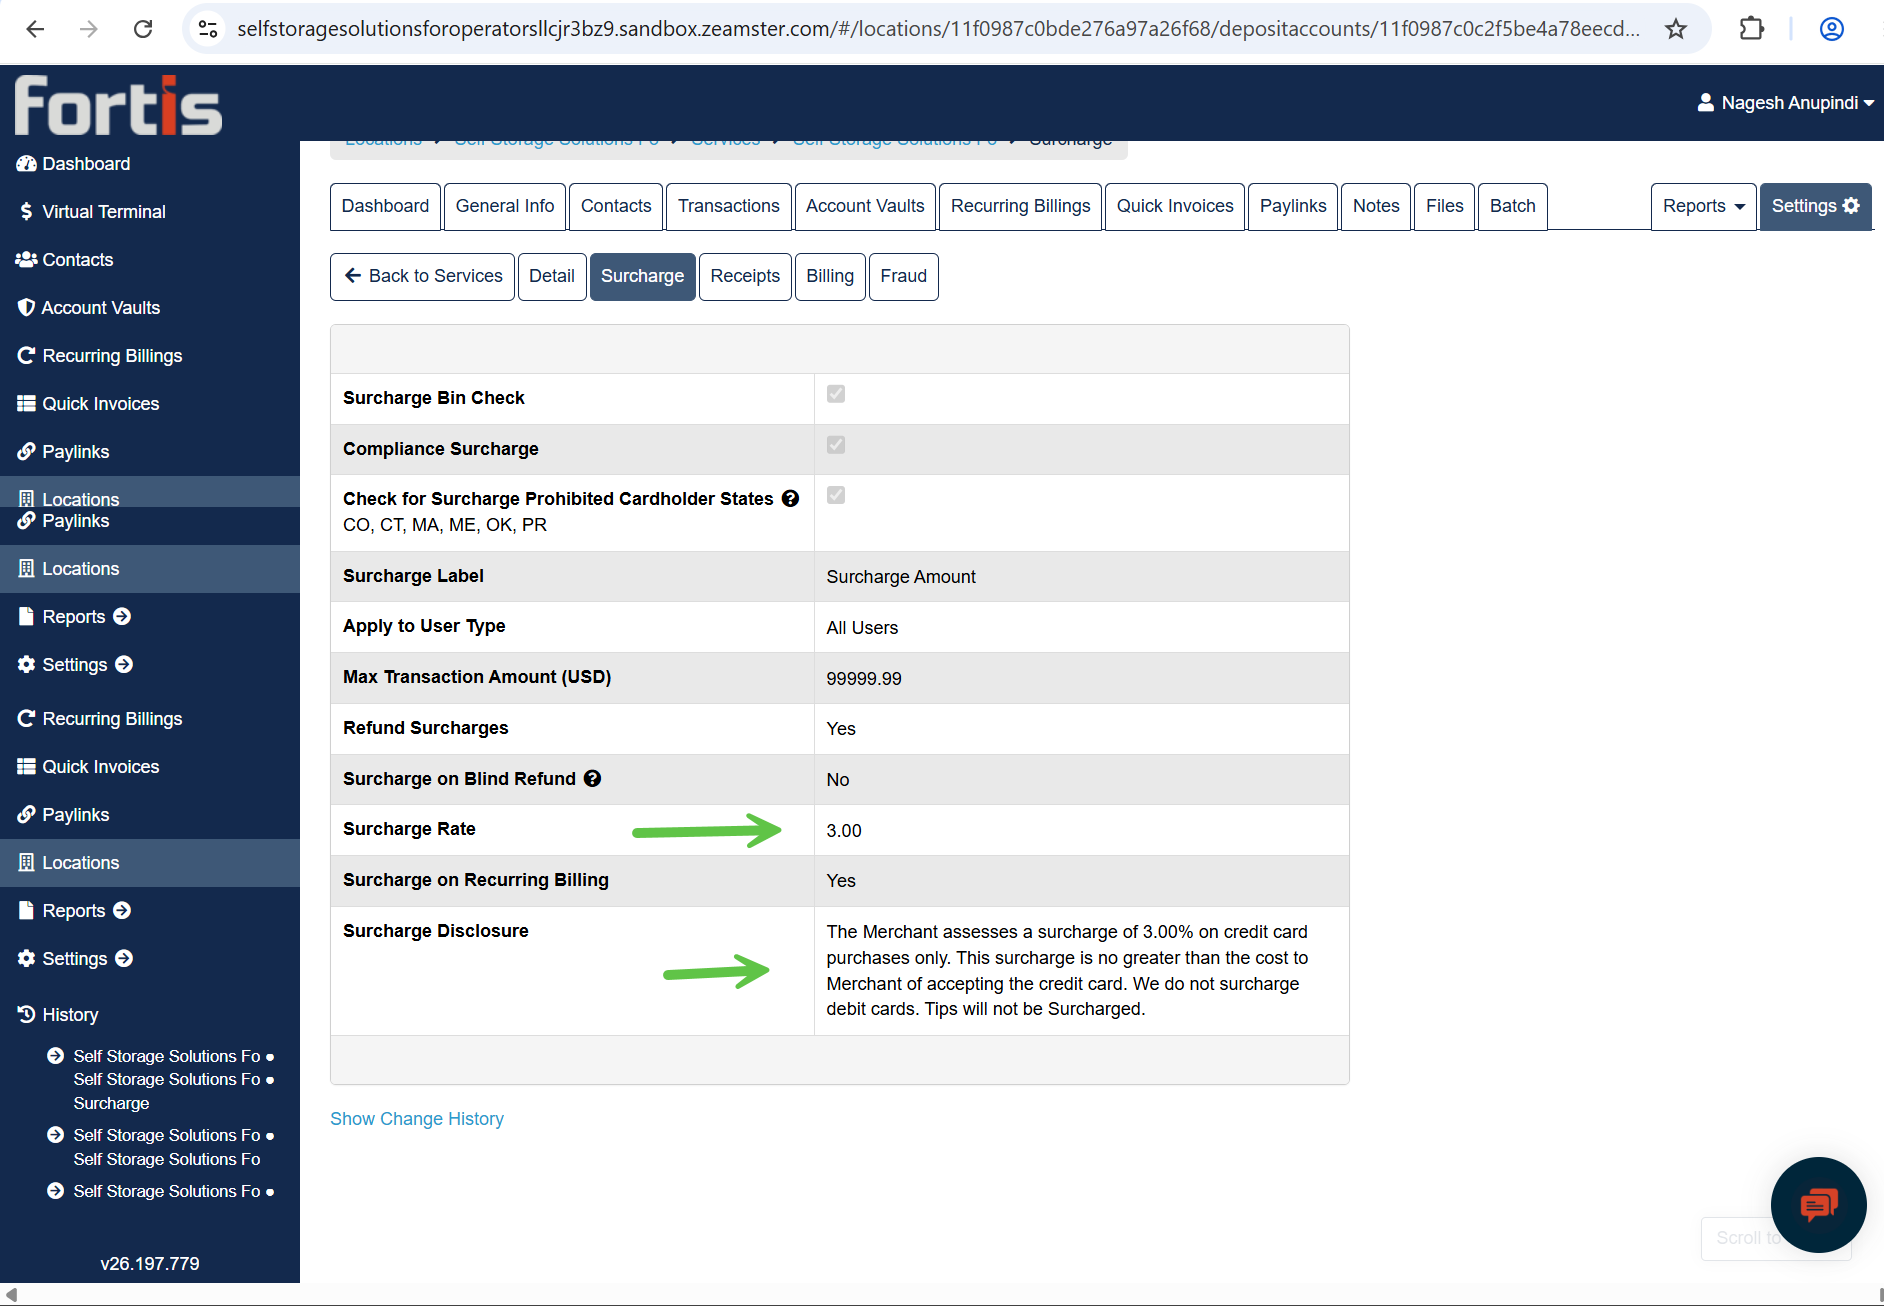The image size is (1884, 1306).
Task: Click help icon next to Prohibited Cardholder States
Action: tap(790, 498)
